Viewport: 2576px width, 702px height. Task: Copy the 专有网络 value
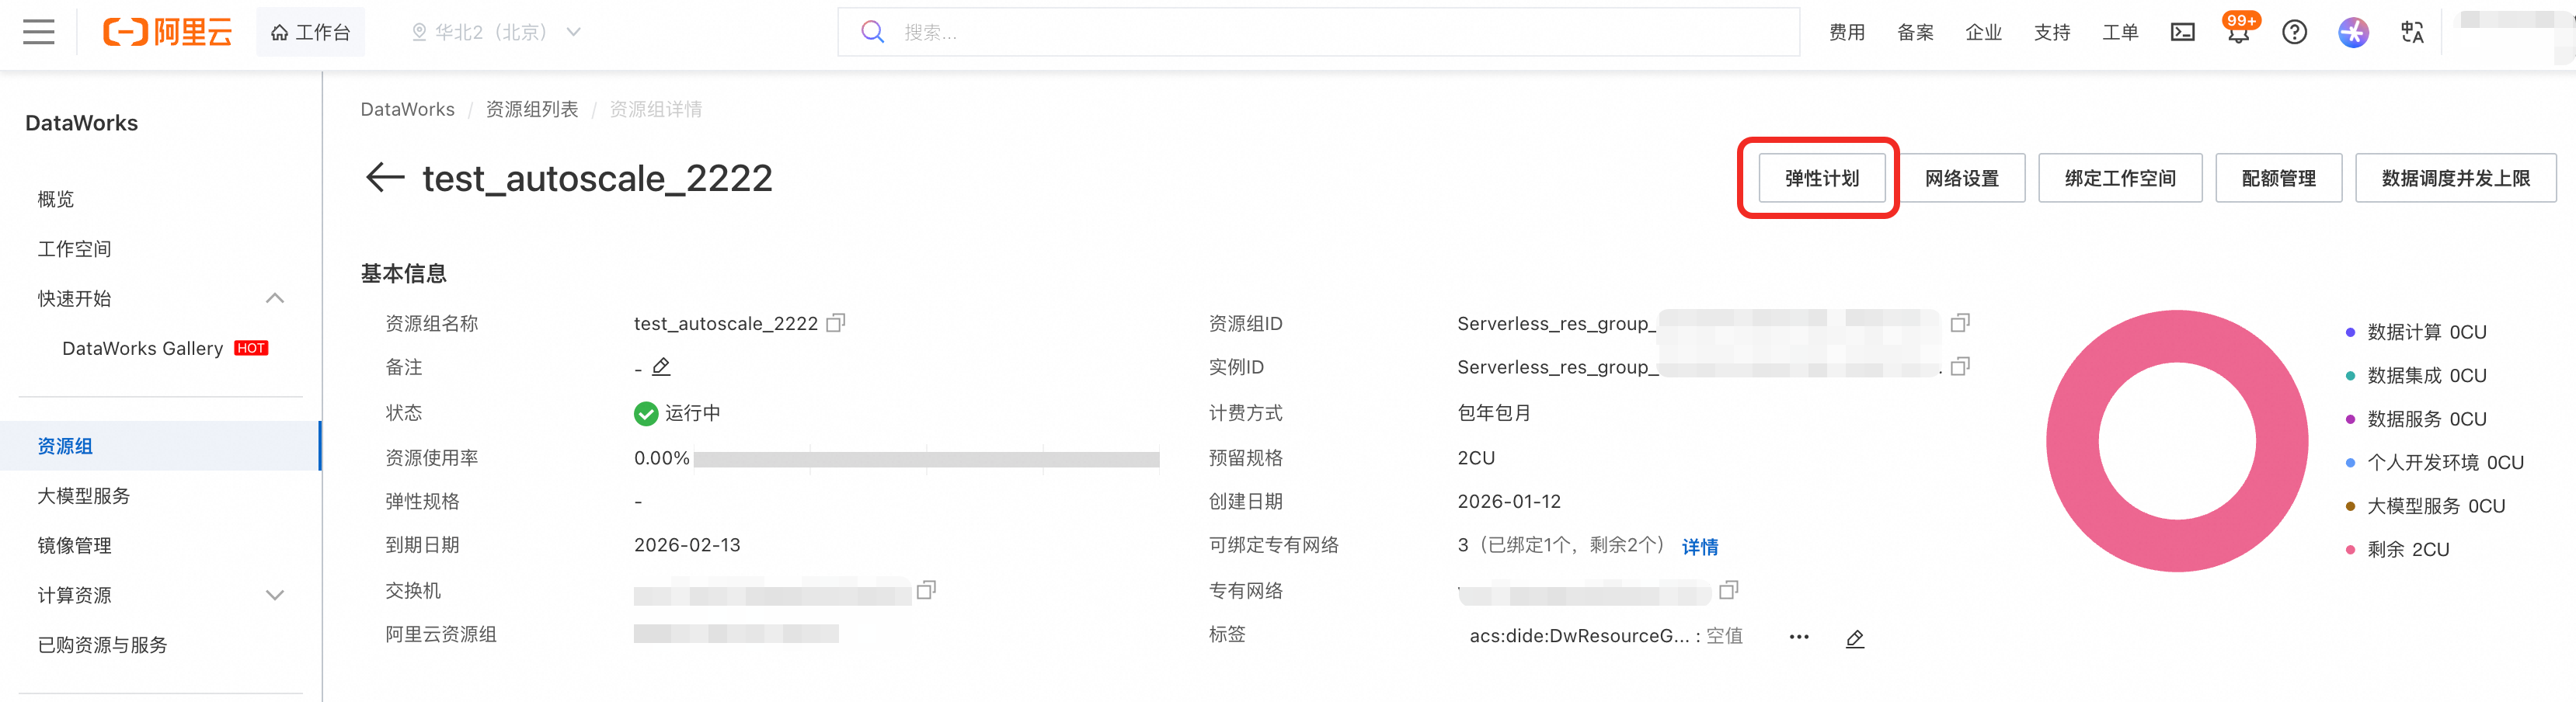tap(1728, 590)
